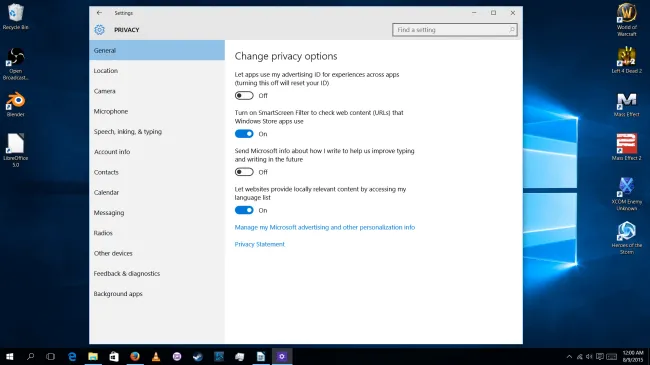This screenshot has width=650, height=365.
Task: Toggle Send Microsoft typing info switch
Action: point(244,172)
